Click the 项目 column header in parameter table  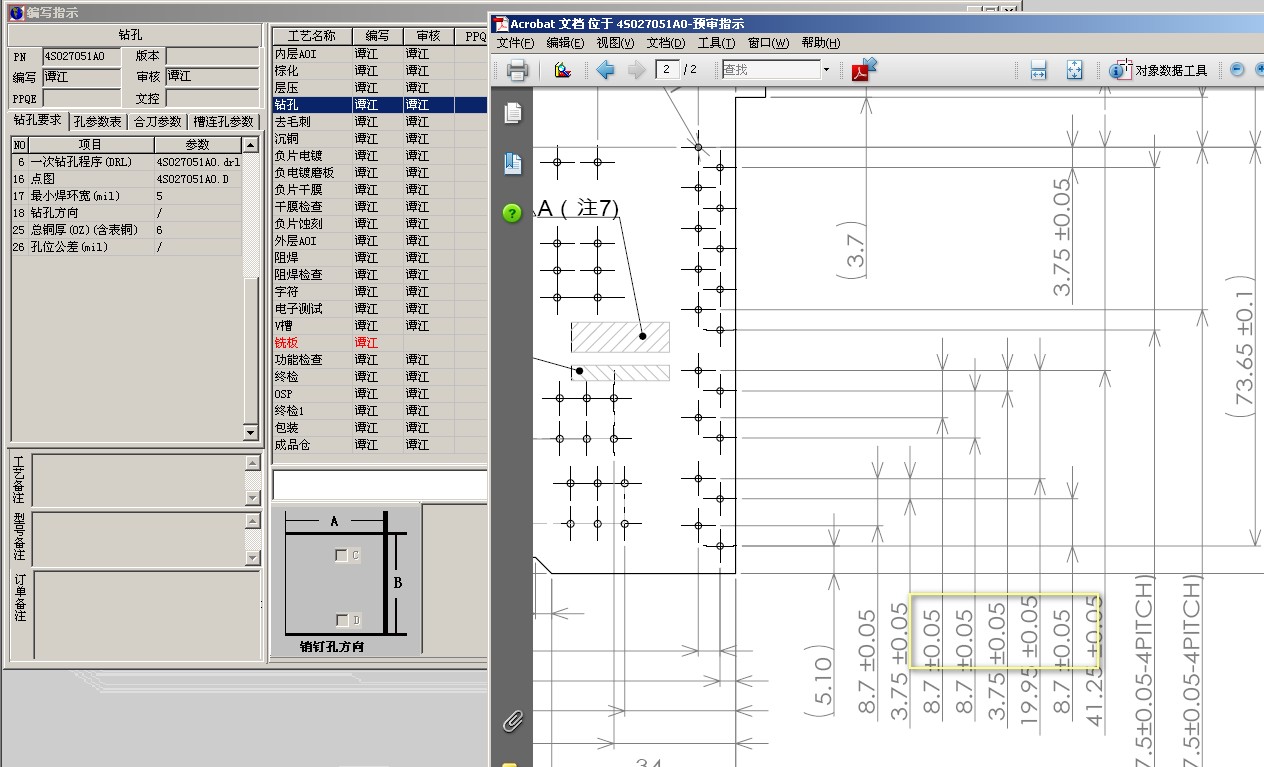pyautogui.click(x=91, y=145)
